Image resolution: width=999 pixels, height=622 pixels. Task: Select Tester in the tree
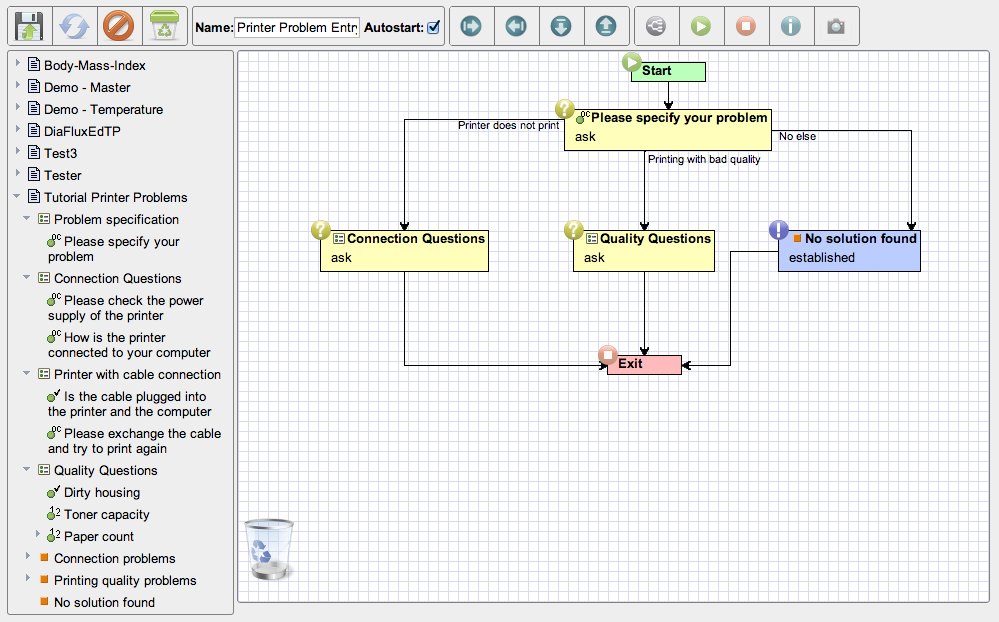click(x=62, y=175)
